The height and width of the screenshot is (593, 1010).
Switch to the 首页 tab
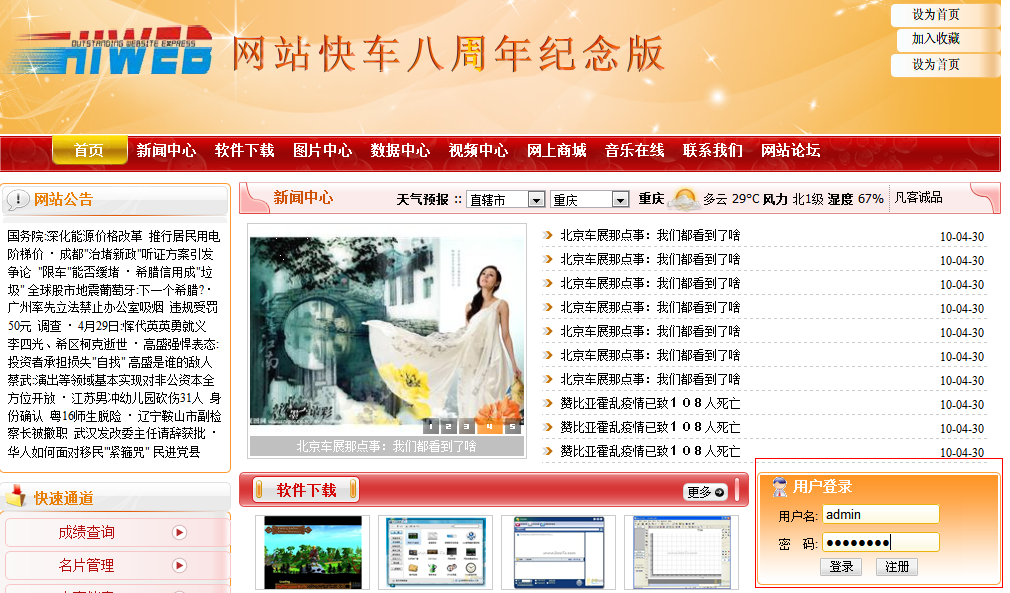point(89,151)
